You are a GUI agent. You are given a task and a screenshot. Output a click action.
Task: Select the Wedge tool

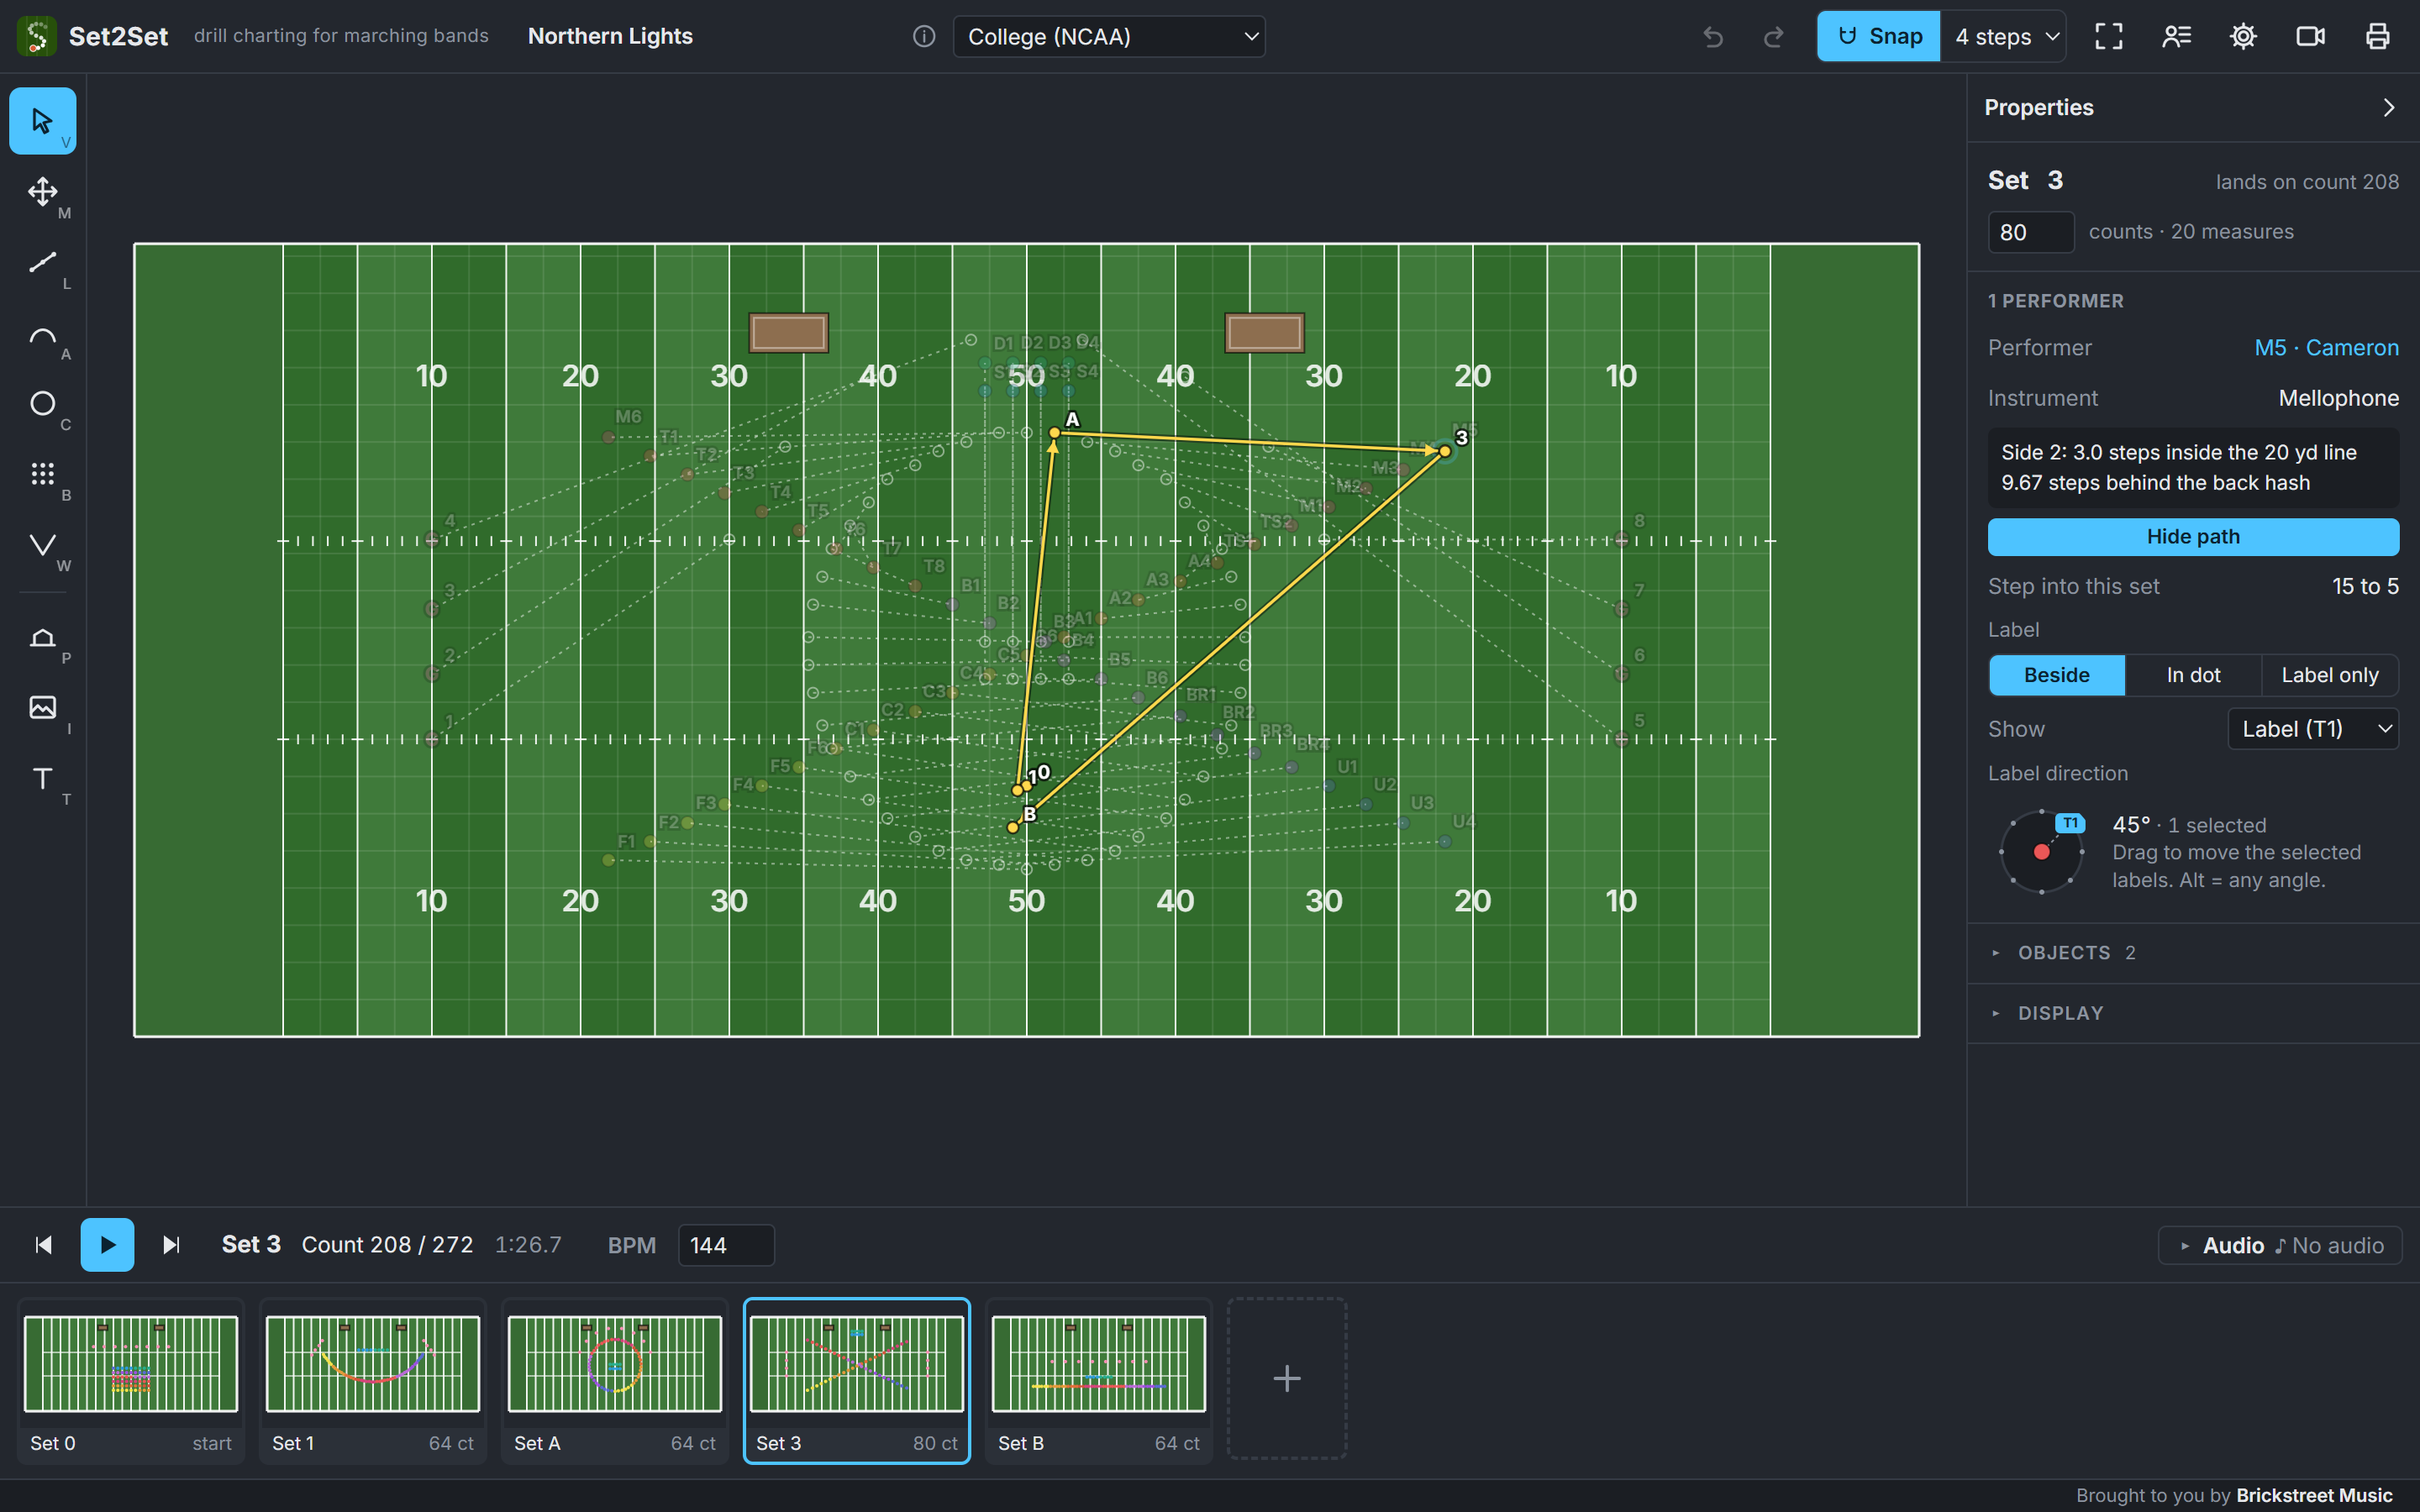pyautogui.click(x=42, y=545)
